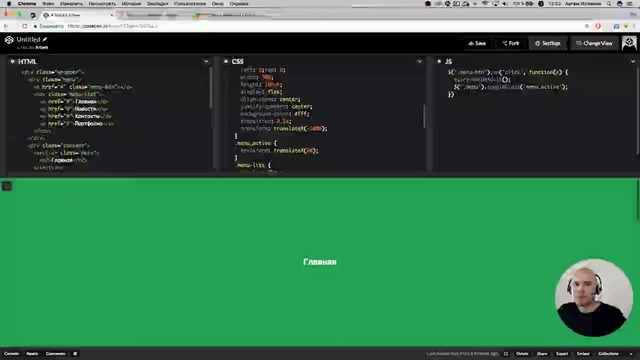This screenshot has width=640, height=360.
Task: Reload the page in Chrome
Action: (x=24, y=26)
